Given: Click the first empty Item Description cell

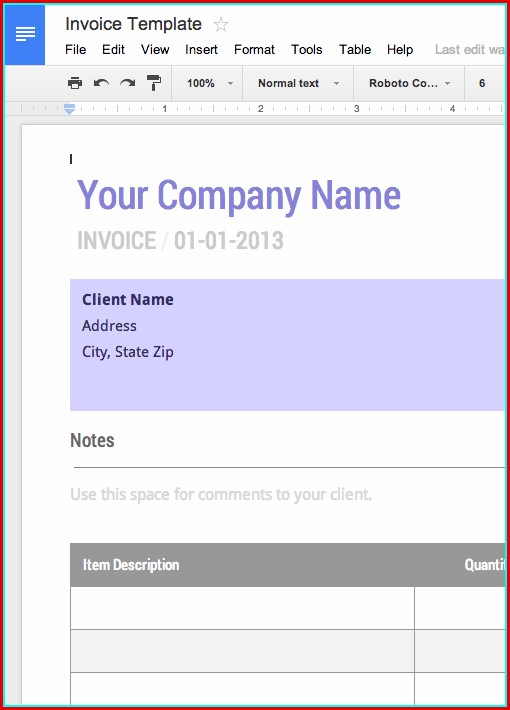Looking at the screenshot, I should click(242, 608).
